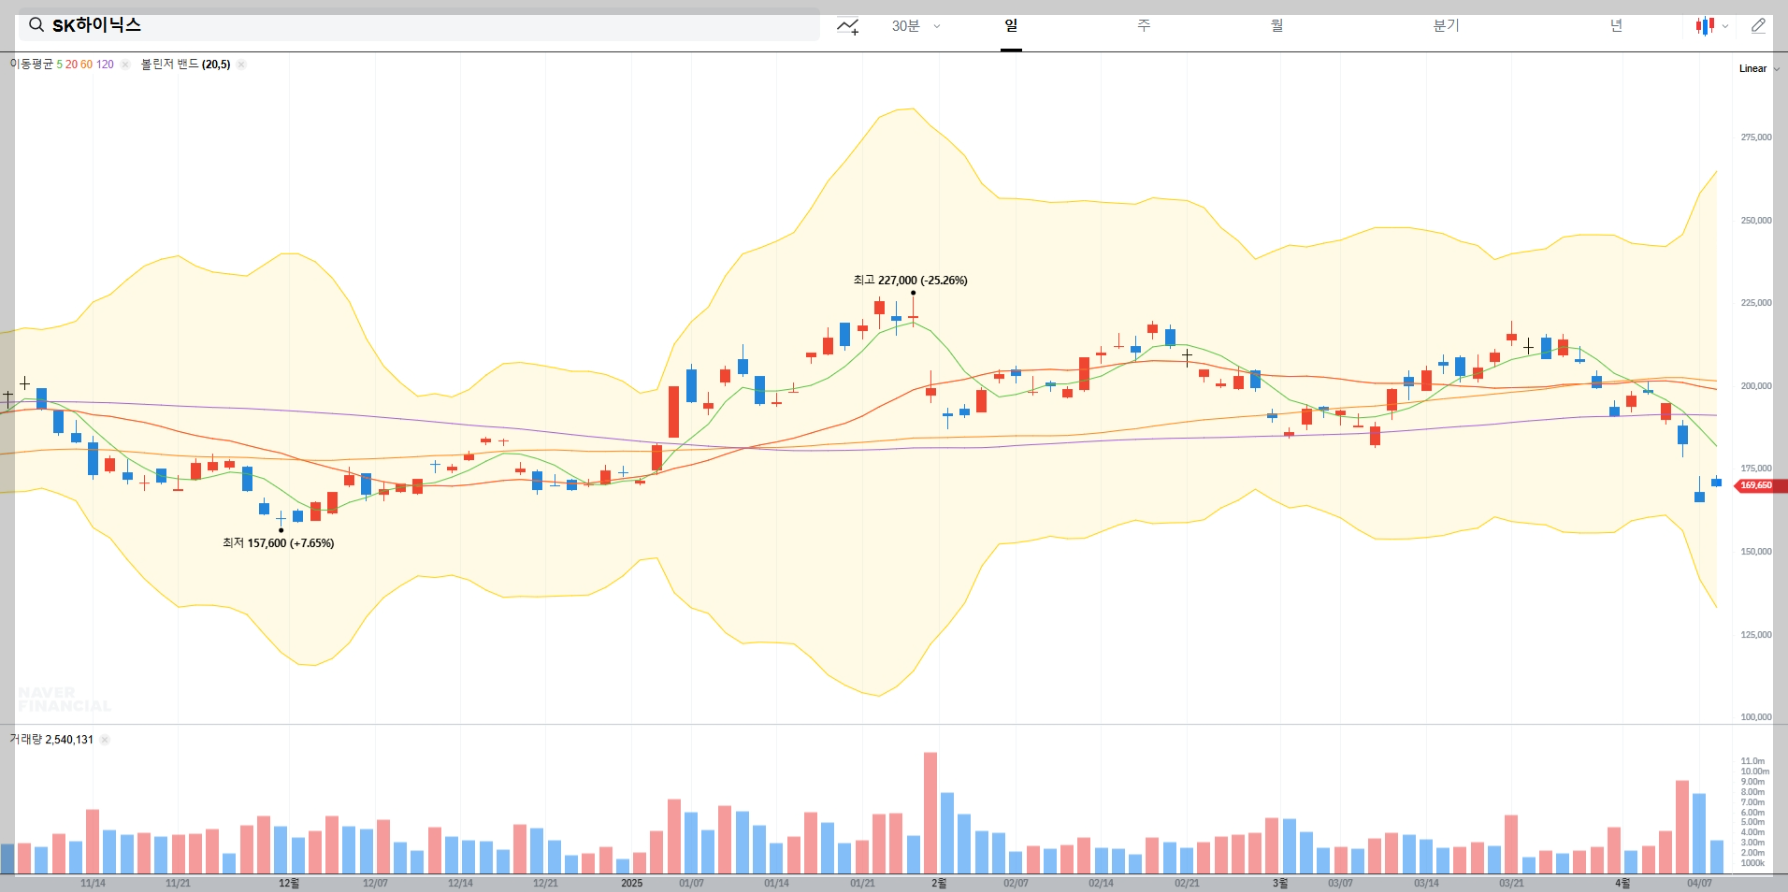Click the 4월 date axis label
The image size is (1788, 892).
tap(1622, 883)
